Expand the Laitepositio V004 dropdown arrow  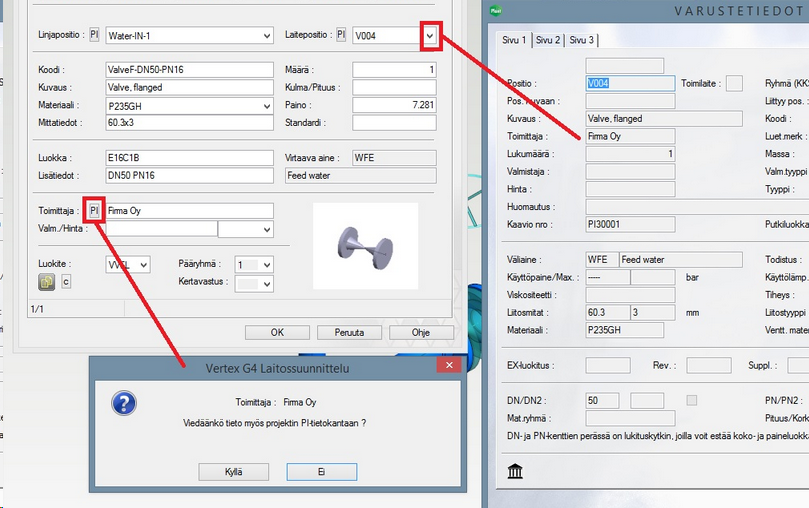(x=430, y=36)
